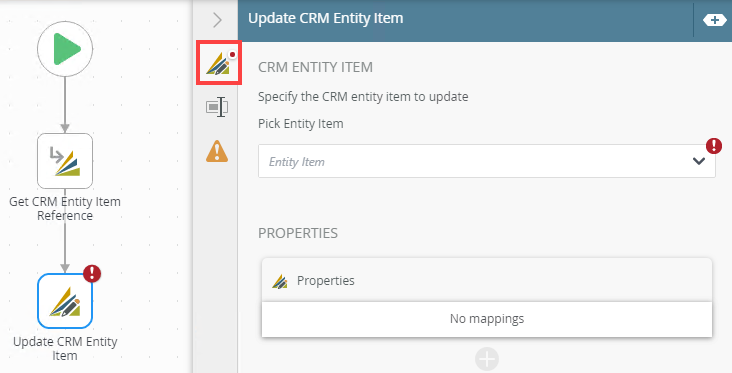
Task: Click the Update CRM Entity Item step label
Action: coord(65,349)
